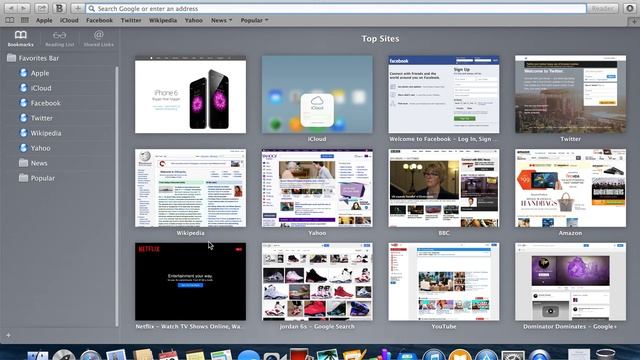
Task: Open iCloud link in favorites bar
Action: (69, 20)
